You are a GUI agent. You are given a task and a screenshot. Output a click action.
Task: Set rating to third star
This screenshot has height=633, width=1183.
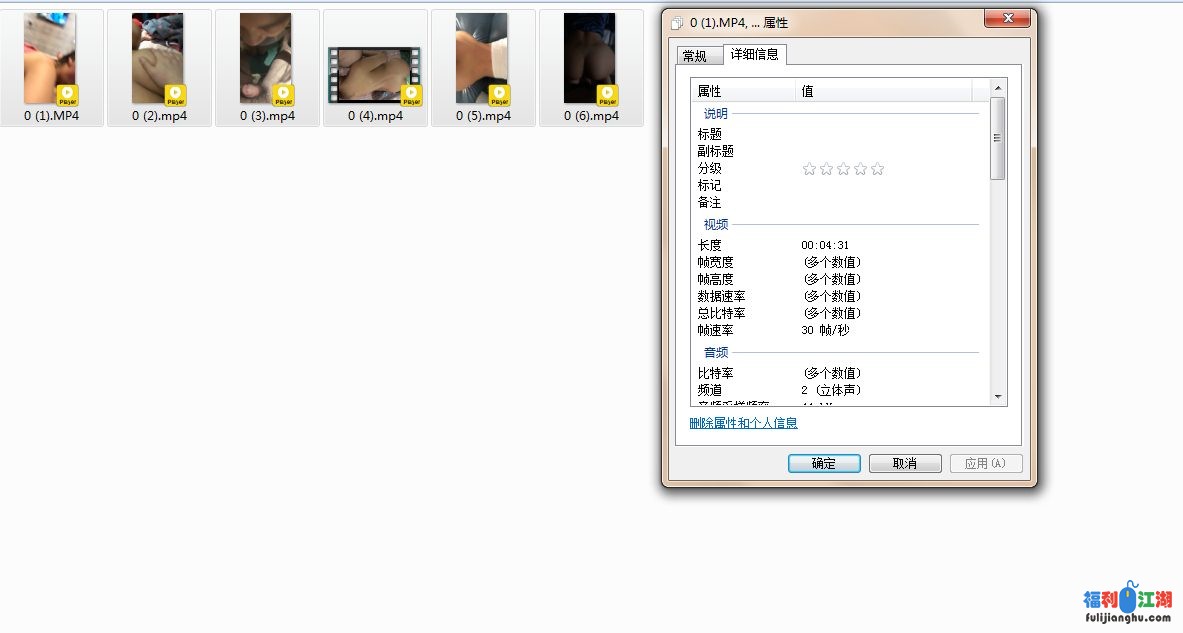click(843, 169)
